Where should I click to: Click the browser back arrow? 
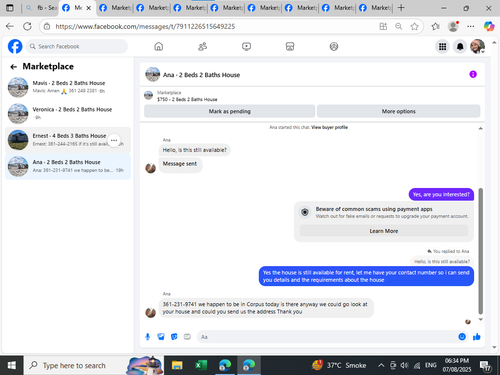[10, 26]
